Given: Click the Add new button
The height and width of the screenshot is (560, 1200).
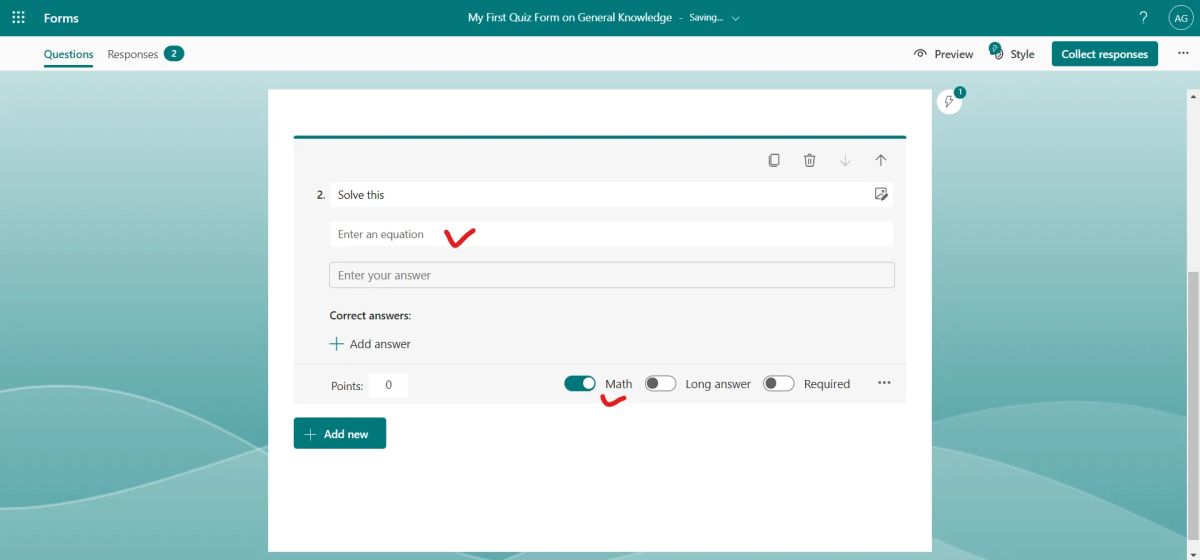Looking at the screenshot, I should click(x=340, y=434).
